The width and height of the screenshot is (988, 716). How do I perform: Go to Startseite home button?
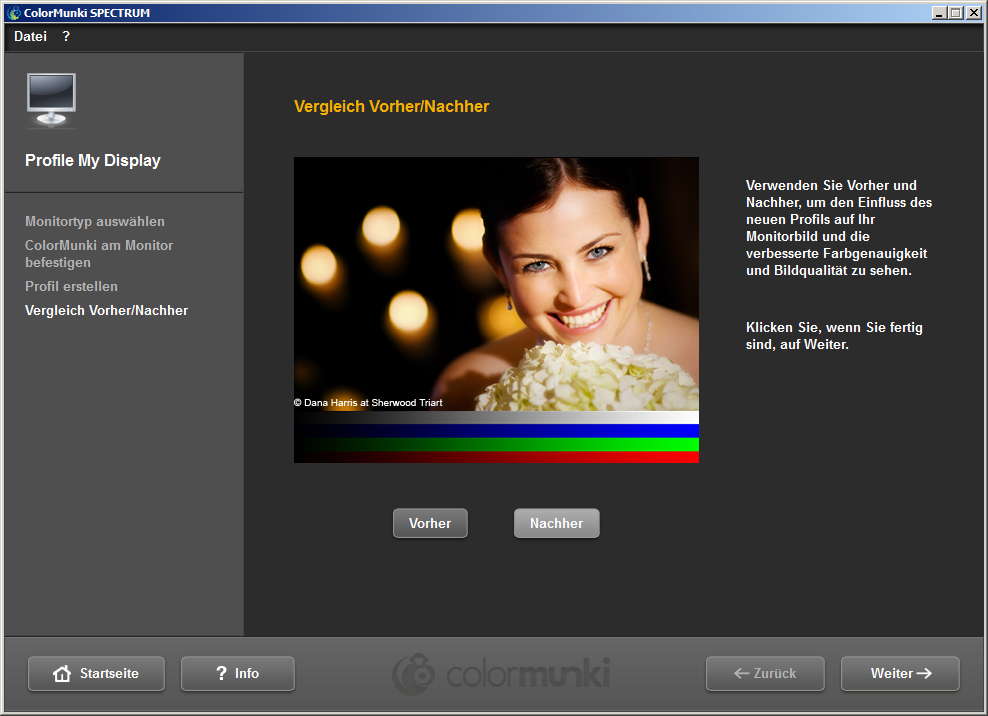point(96,673)
